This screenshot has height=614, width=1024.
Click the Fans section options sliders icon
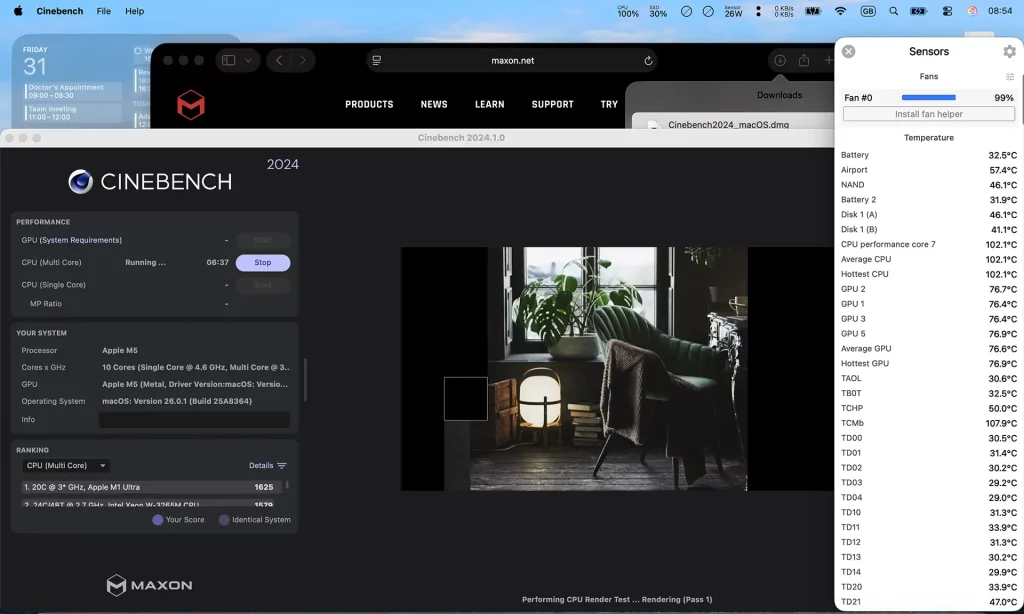pyautogui.click(x=1010, y=77)
